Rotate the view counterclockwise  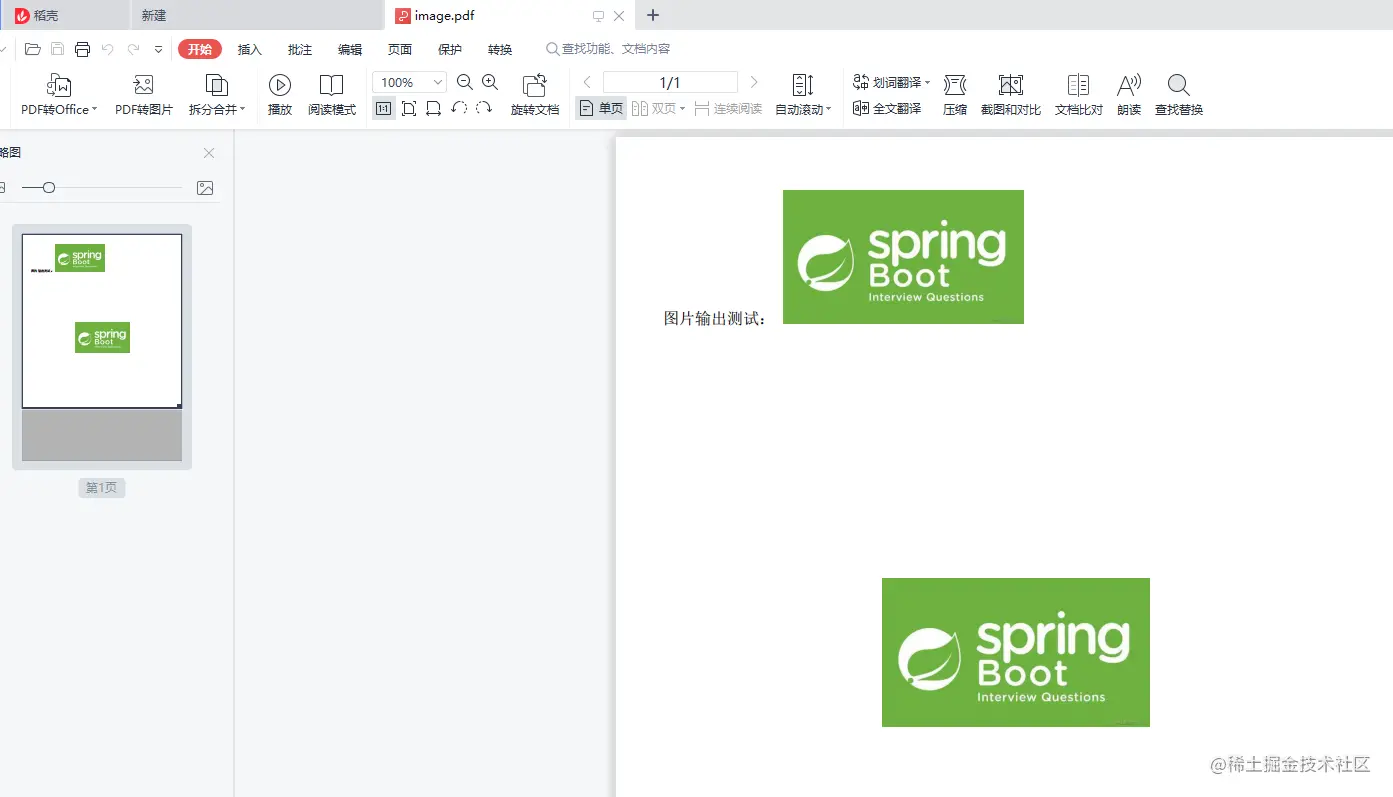pos(459,108)
